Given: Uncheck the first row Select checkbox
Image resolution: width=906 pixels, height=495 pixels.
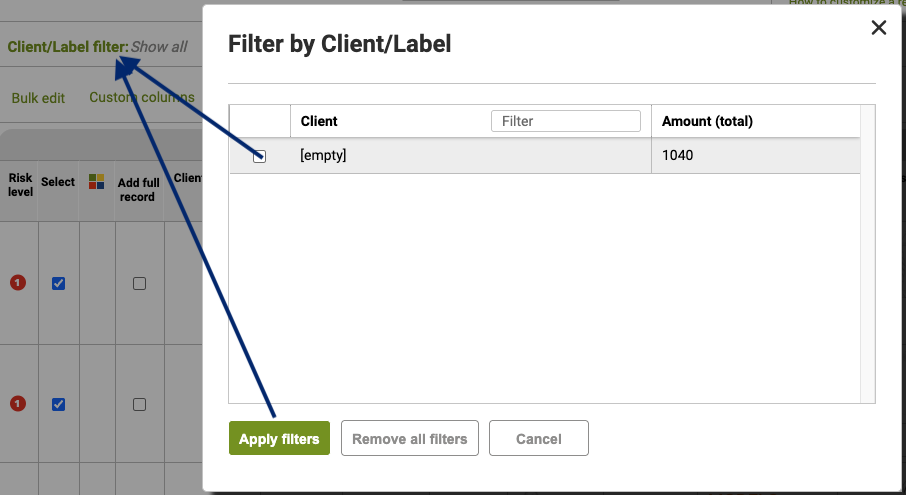Looking at the screenshot, I should [x=58, y=283].
